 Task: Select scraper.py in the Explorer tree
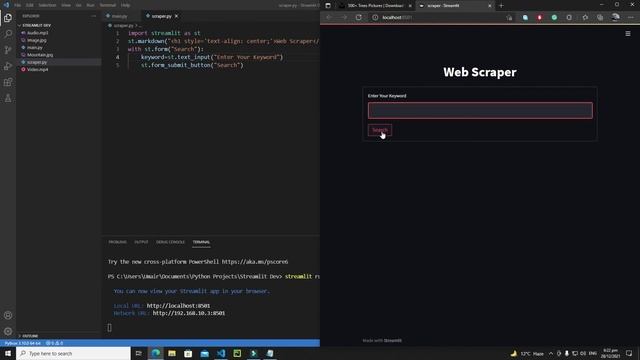coord(37,62)
